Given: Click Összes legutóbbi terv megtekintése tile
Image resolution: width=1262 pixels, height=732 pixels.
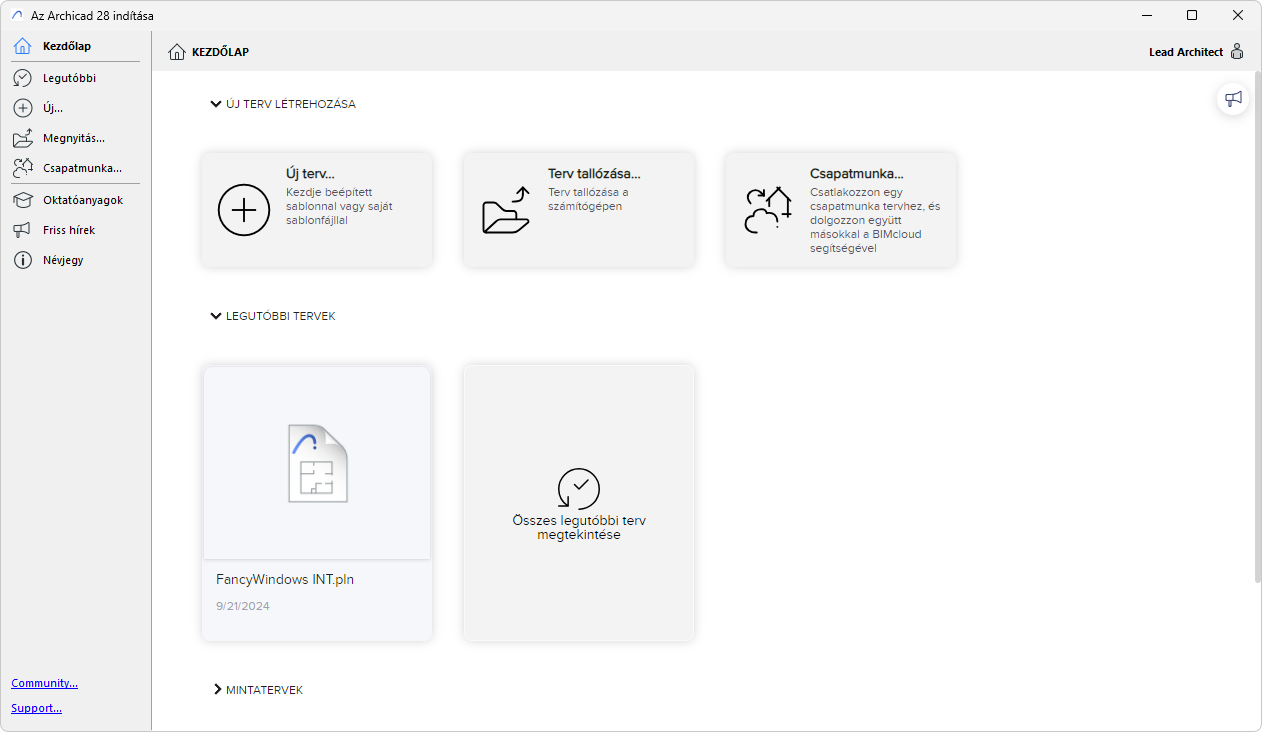Looking at the screenshot, I should pyautogui.click(x=579, y=503).
